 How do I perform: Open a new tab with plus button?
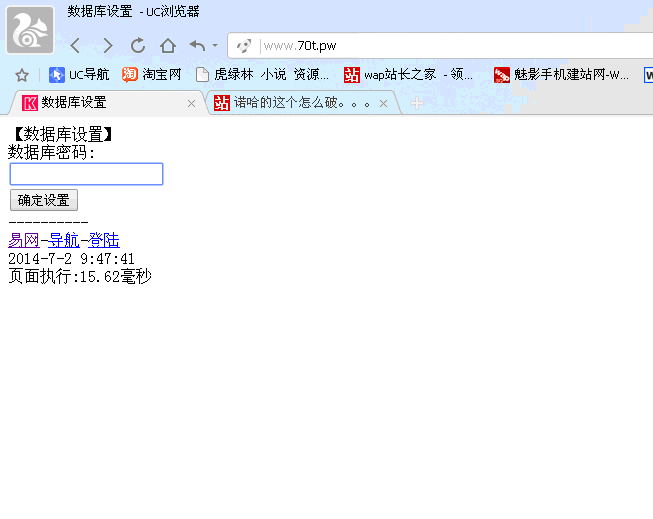[416, 103]
